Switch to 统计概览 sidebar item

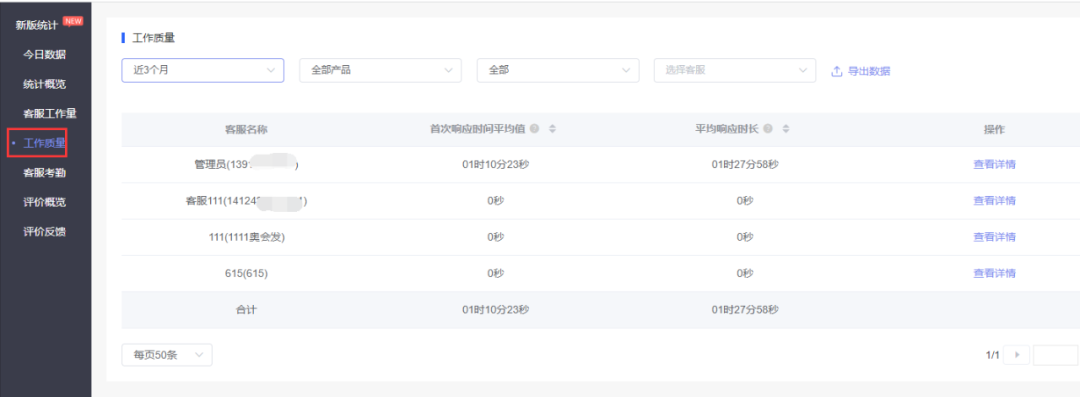[x=45, y=84]
